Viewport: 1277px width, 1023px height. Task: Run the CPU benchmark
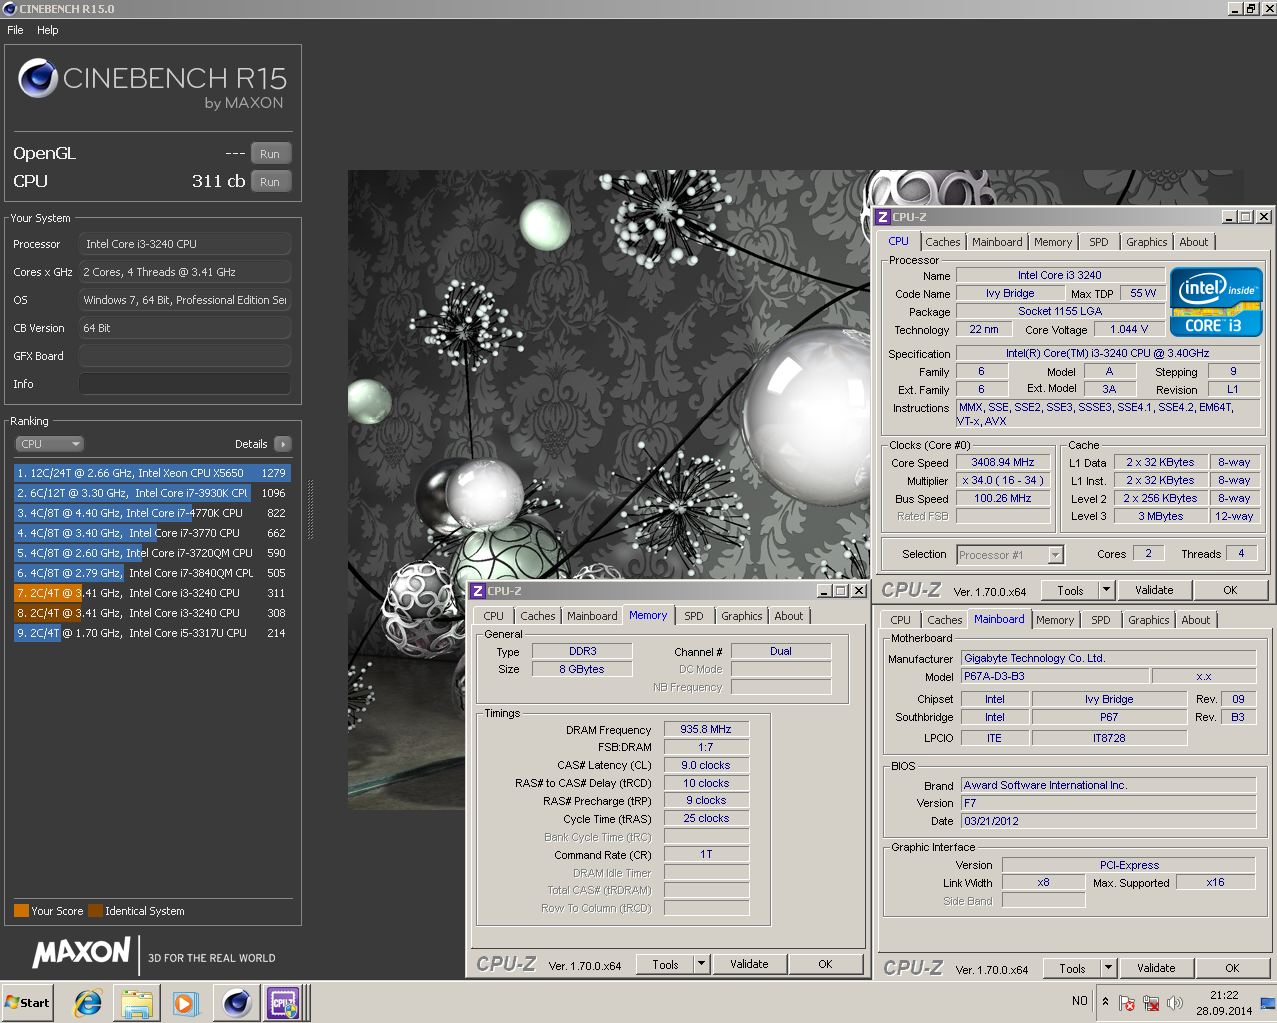pos(270,182)
